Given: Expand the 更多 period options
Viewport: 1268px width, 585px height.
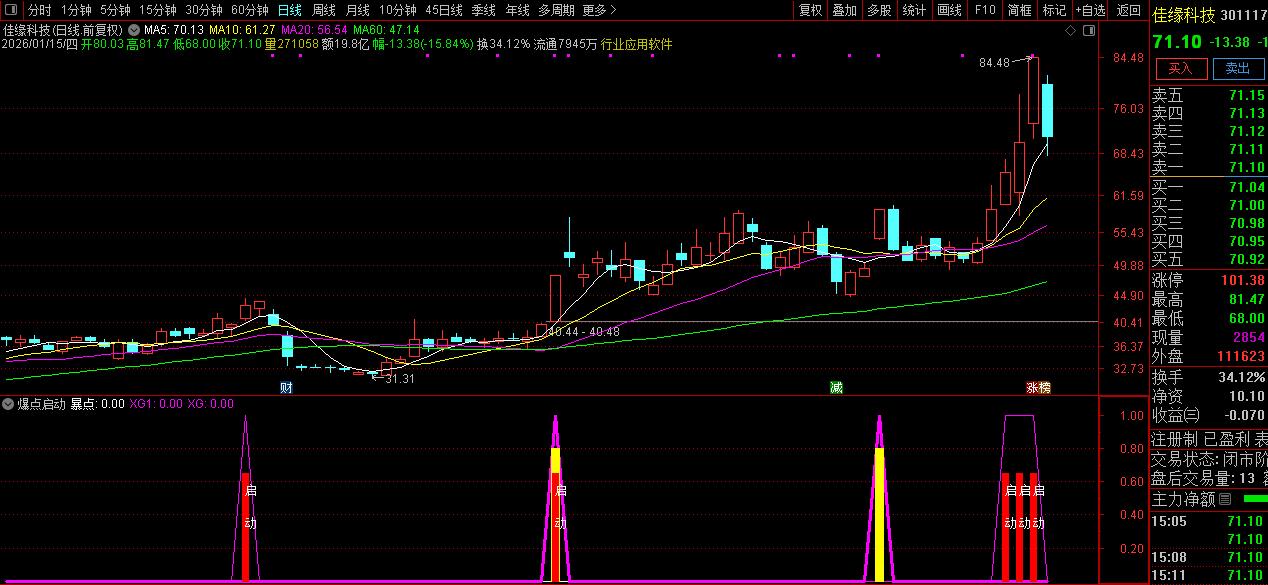Looking at the screenshot, I should 599,10.
